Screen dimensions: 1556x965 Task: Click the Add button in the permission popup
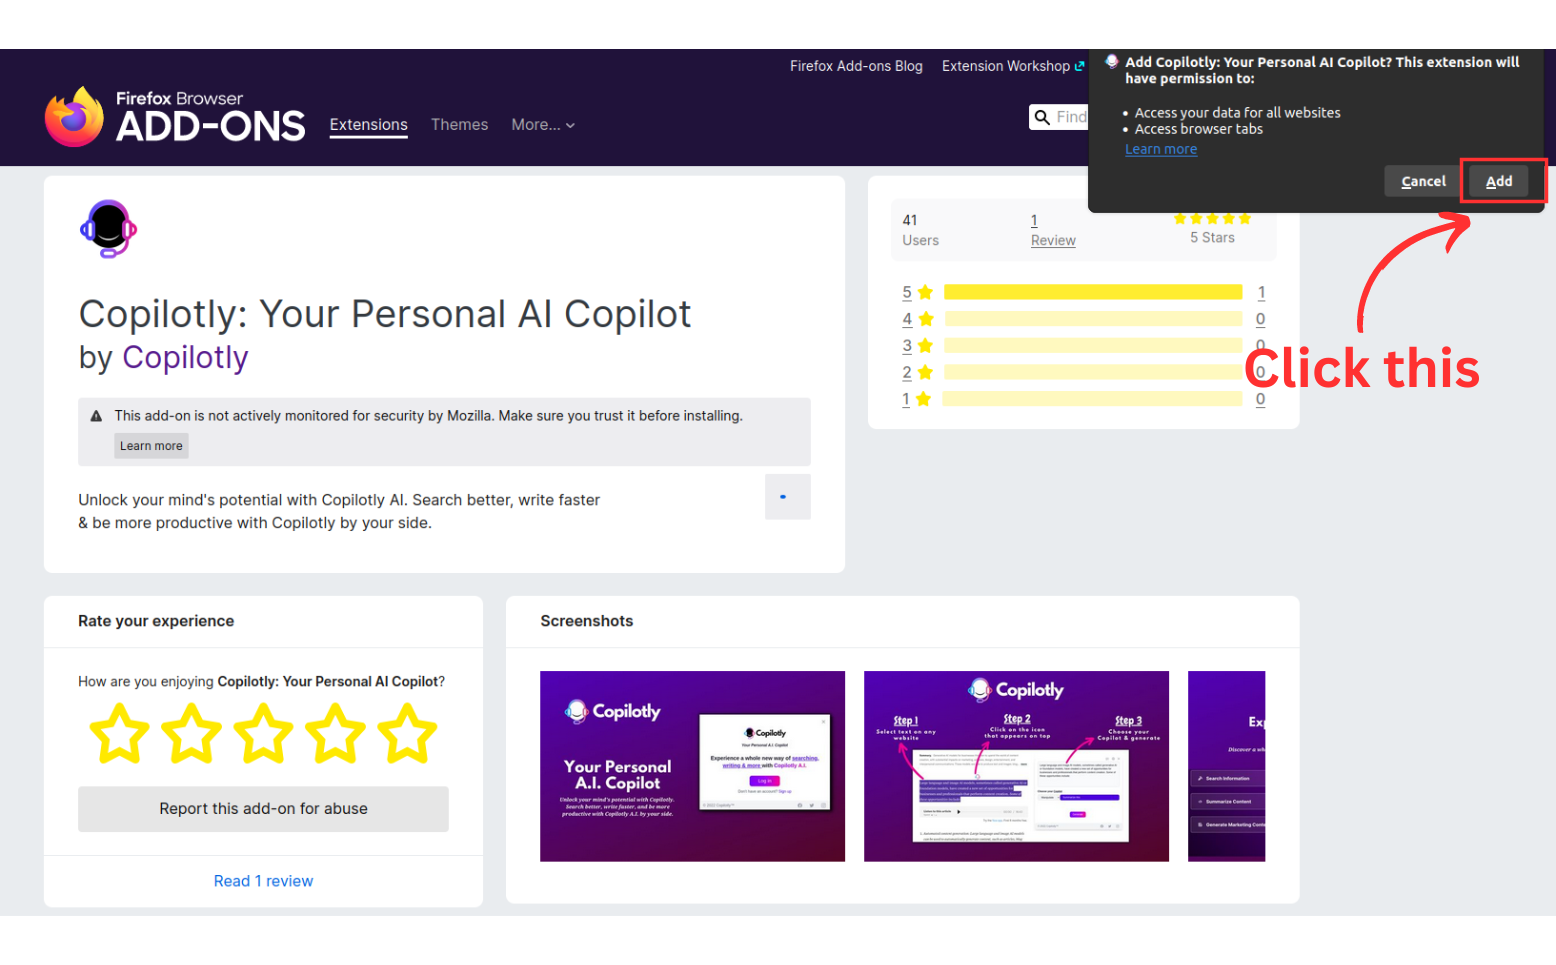coord(1499,181)
